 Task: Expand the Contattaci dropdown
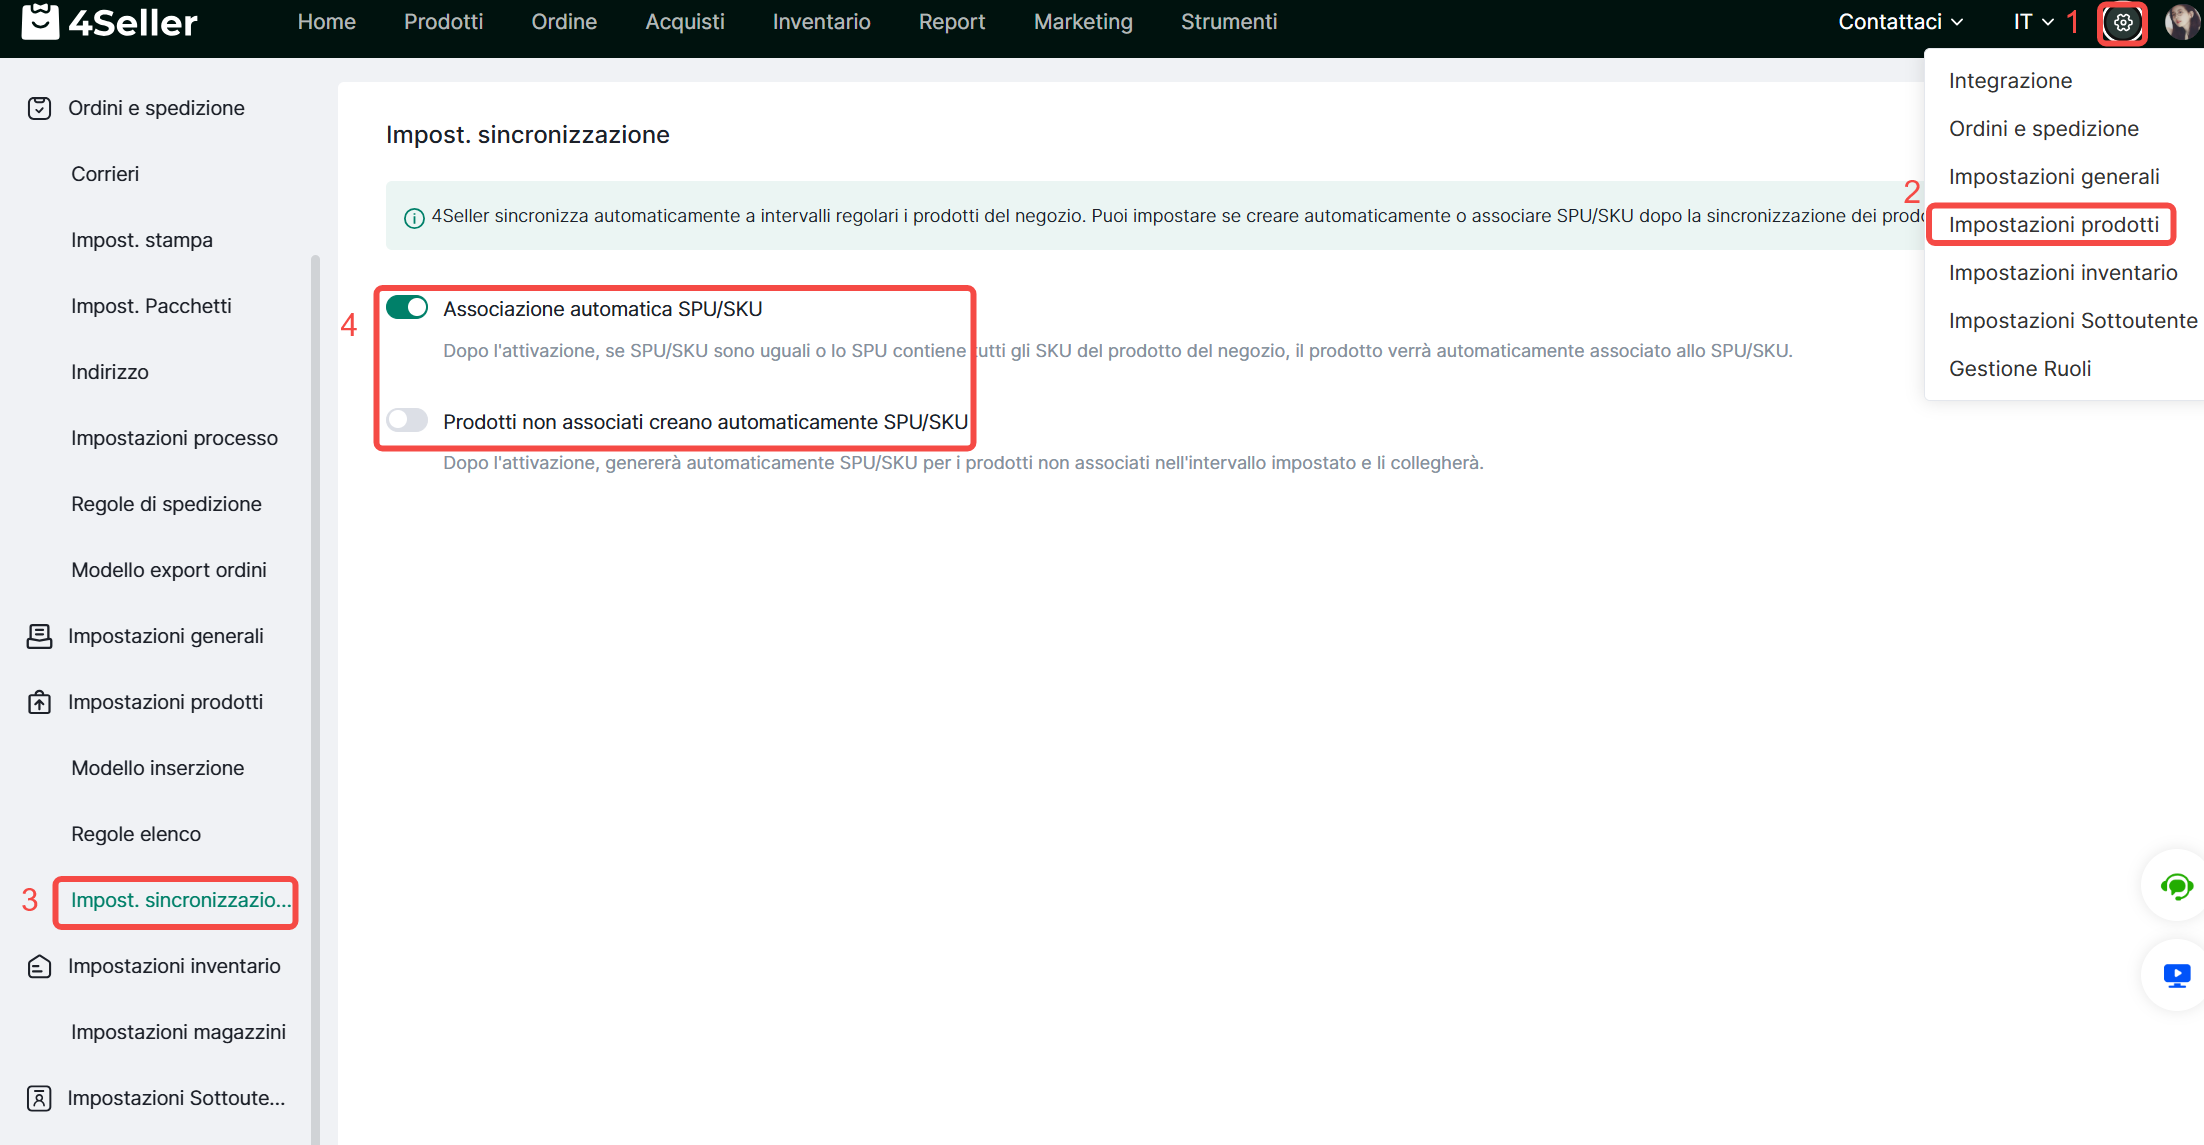pyautogui.click(x=1900, y=22)
